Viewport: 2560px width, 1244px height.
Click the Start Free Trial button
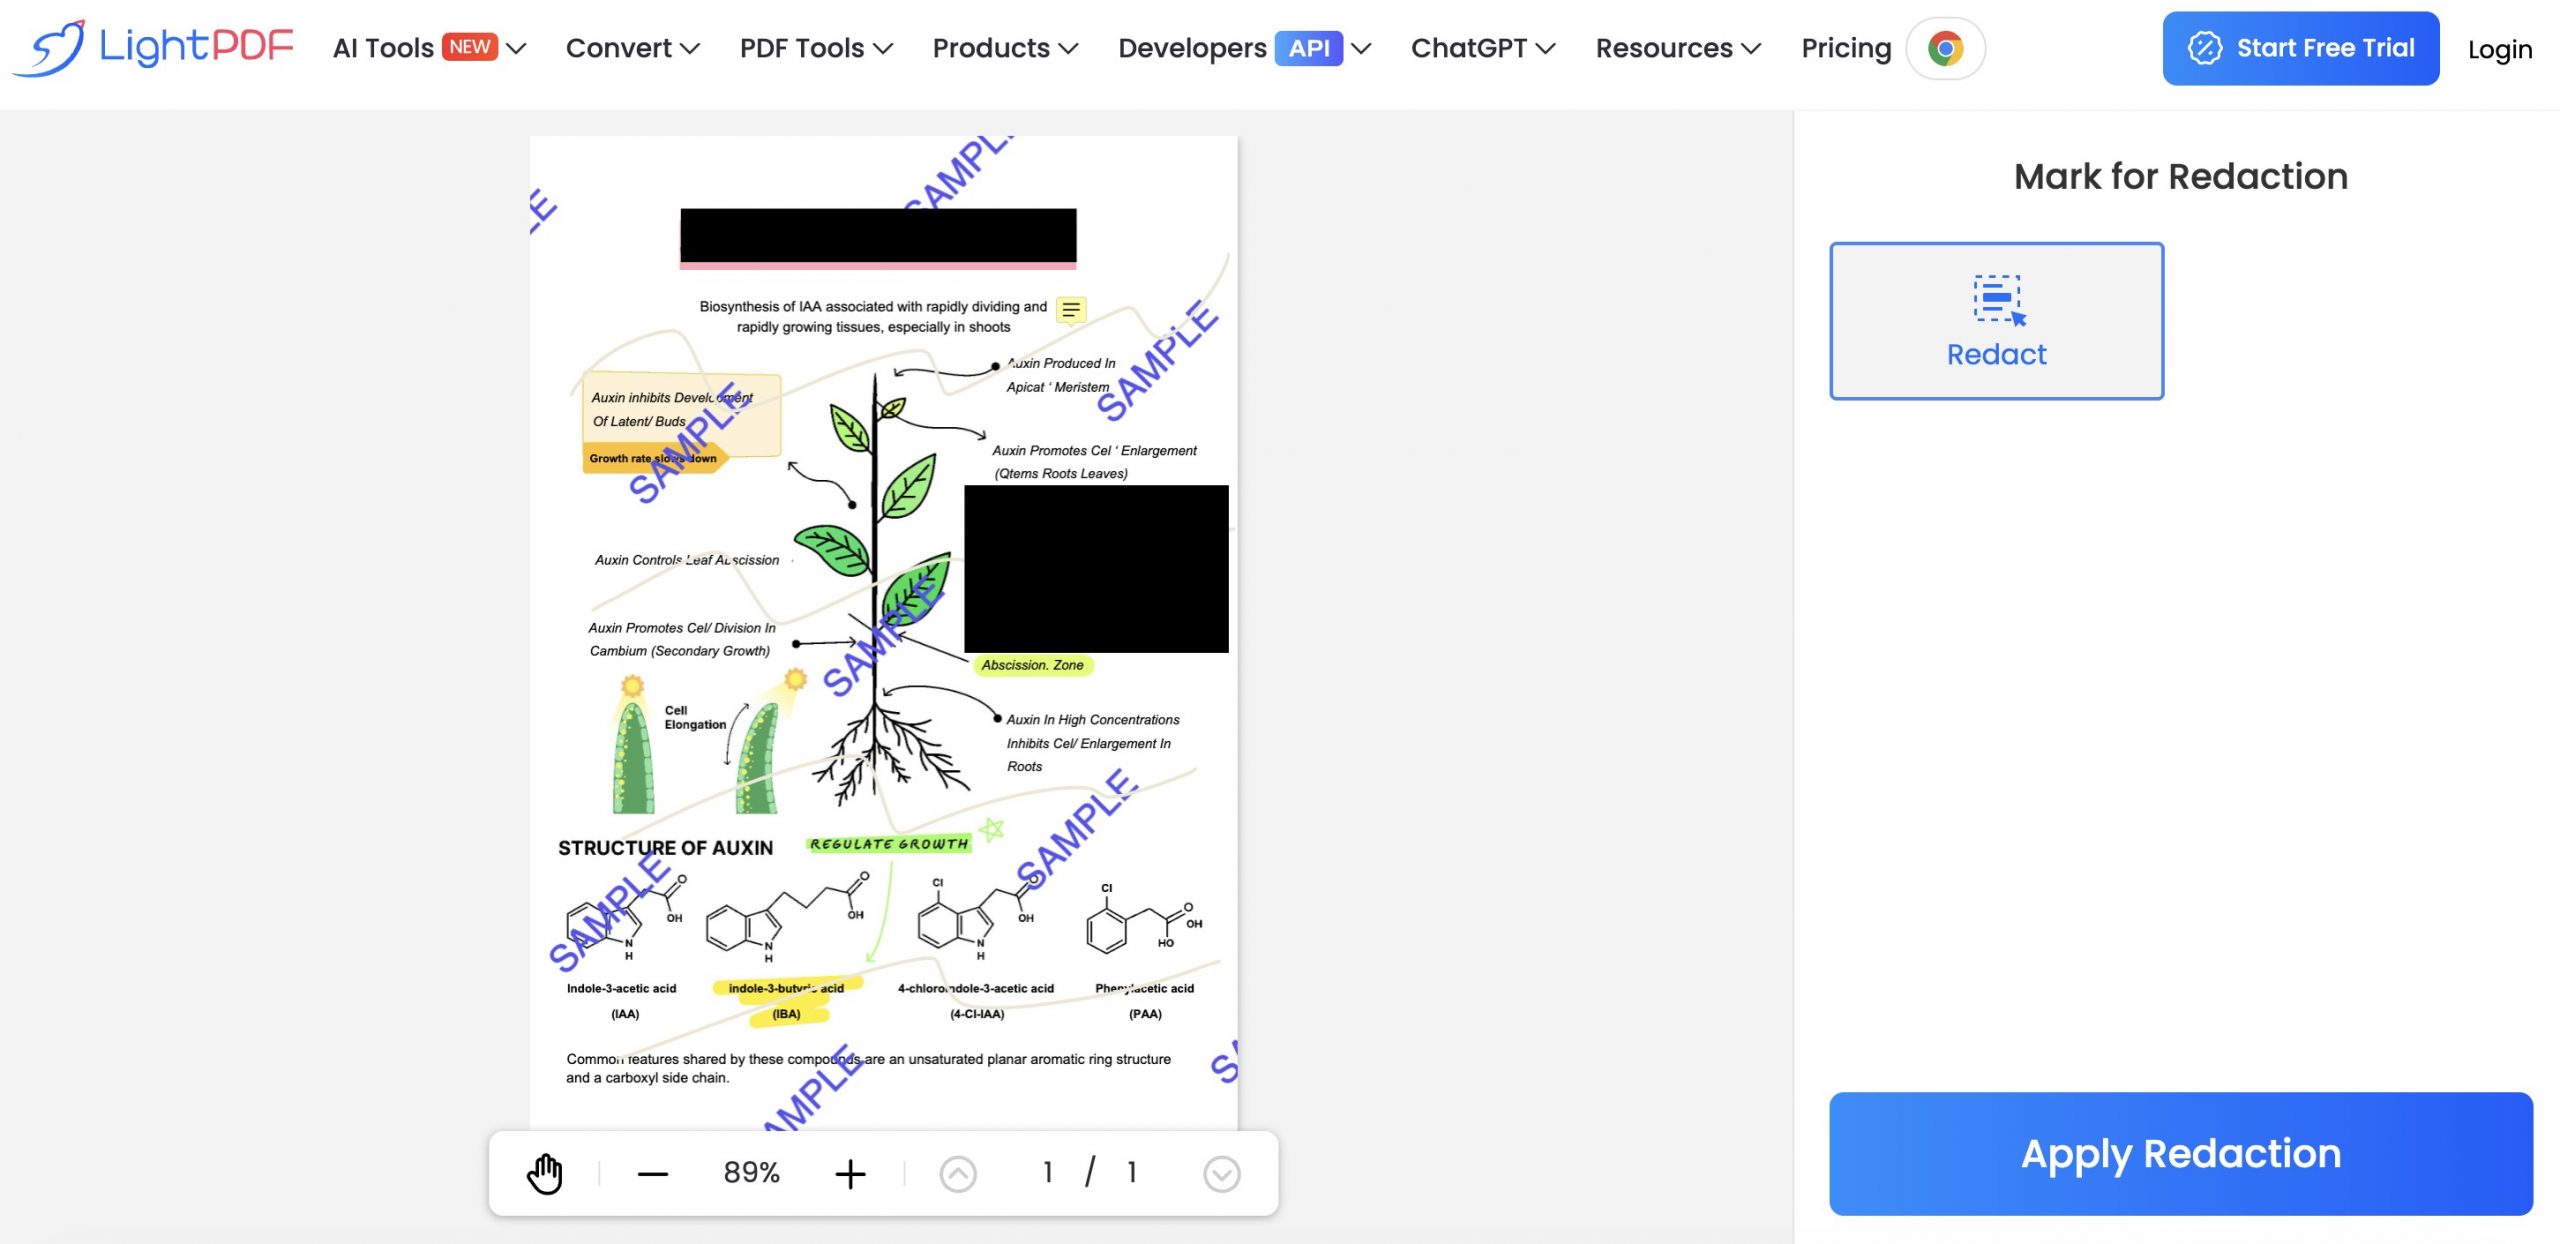[2300, 48]
